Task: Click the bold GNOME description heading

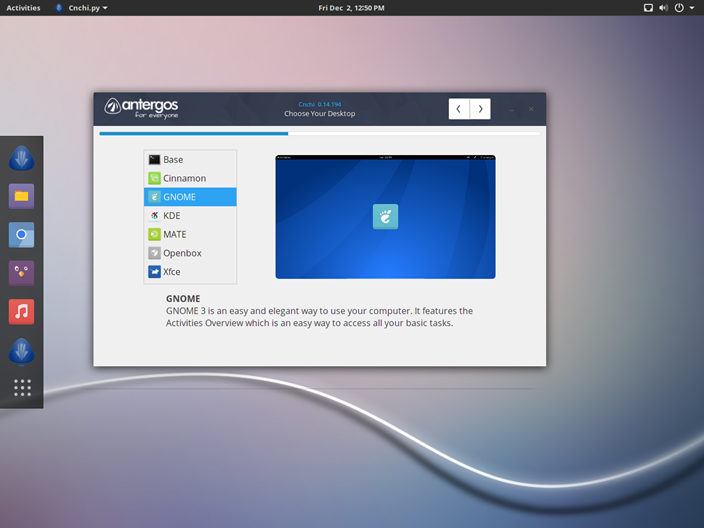Action: 183,299
